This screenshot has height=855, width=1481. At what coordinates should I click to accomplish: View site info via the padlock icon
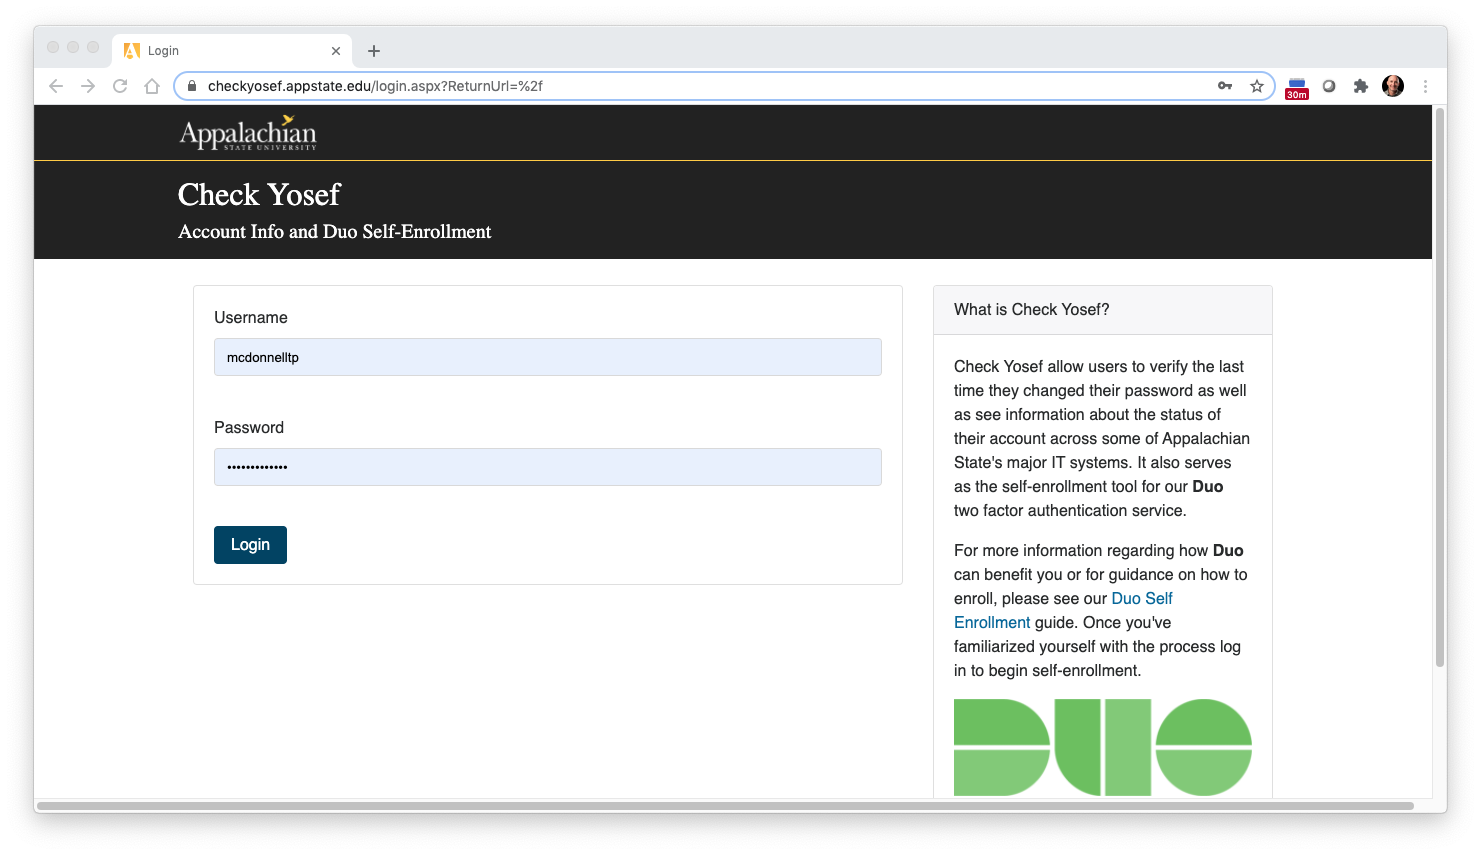[x=192, y=86]
